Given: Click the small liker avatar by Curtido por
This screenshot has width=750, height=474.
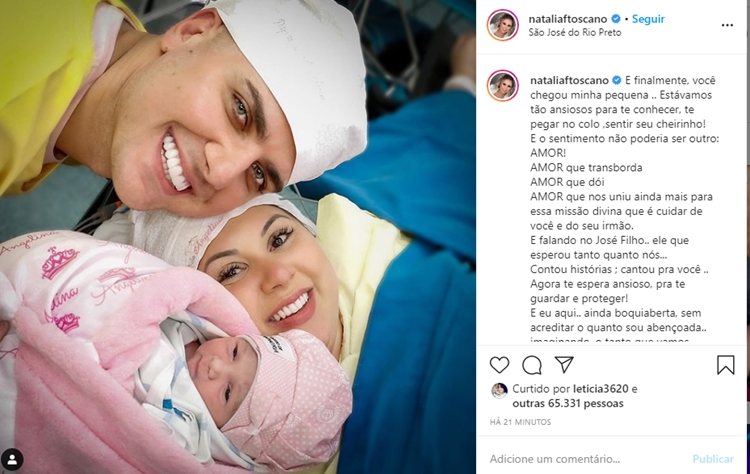Looking at the screenshot, I should 499,391.
